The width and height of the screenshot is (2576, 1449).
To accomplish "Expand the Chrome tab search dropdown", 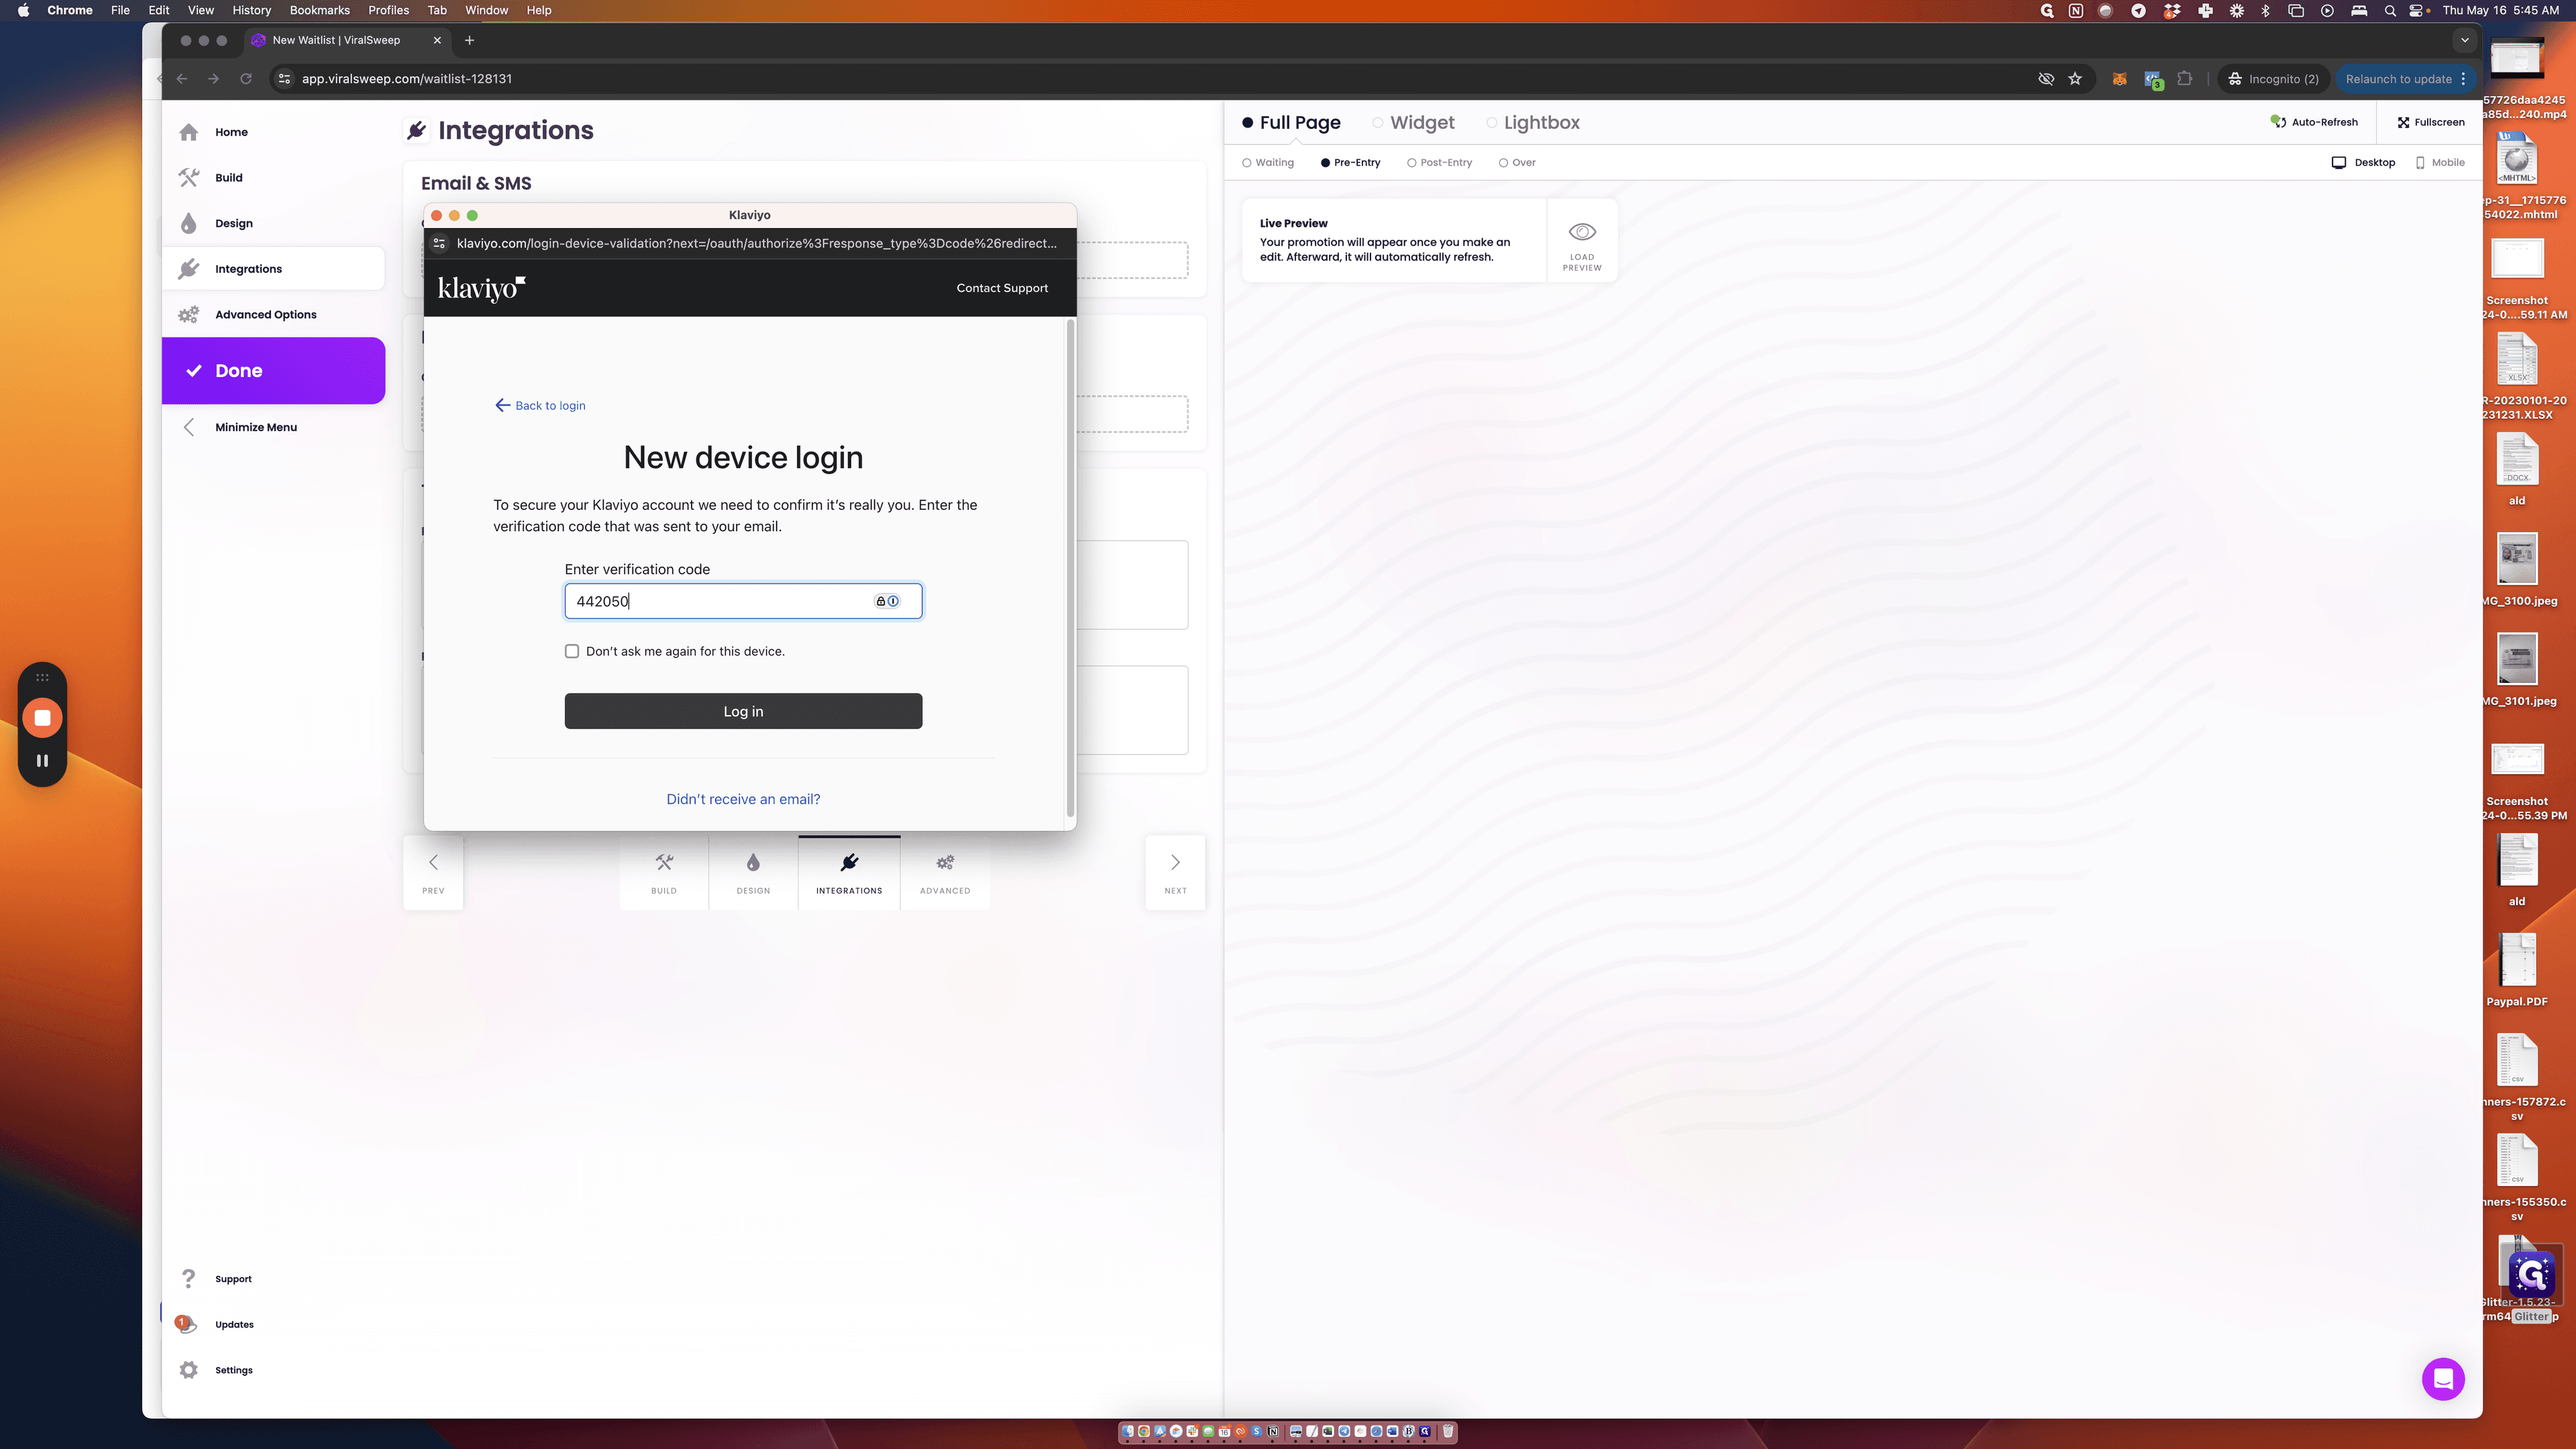I will (x=2465, y=40).
